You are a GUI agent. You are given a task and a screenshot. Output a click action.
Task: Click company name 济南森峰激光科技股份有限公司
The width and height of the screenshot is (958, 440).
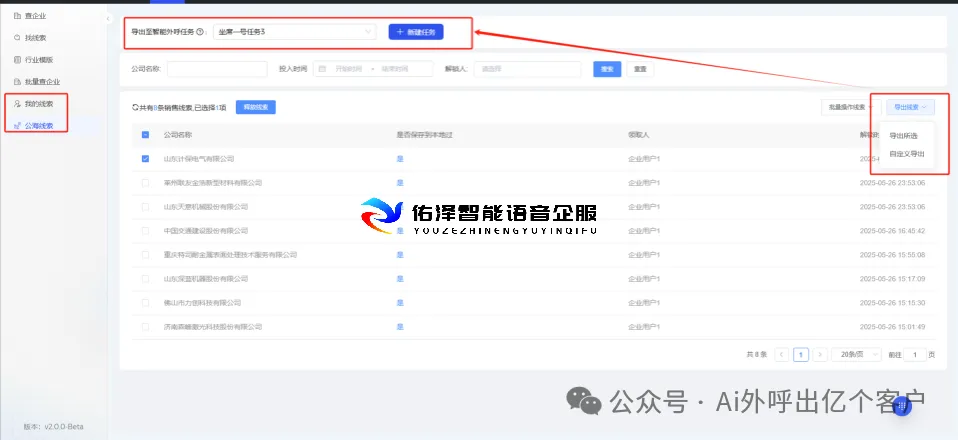coord(213,327)
